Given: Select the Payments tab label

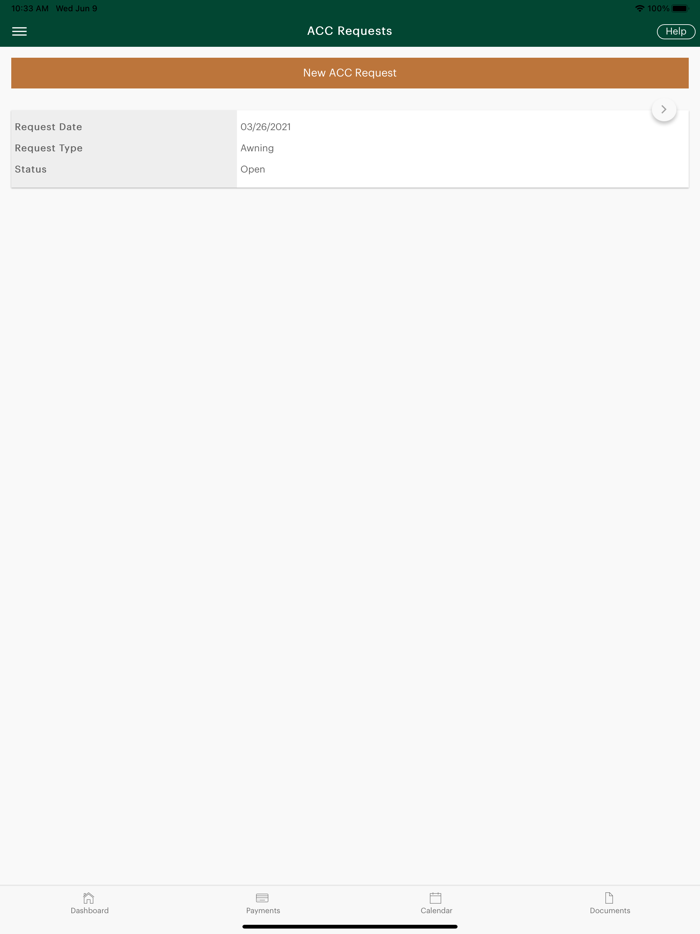Looking at the screenshot, I should 263,911.
